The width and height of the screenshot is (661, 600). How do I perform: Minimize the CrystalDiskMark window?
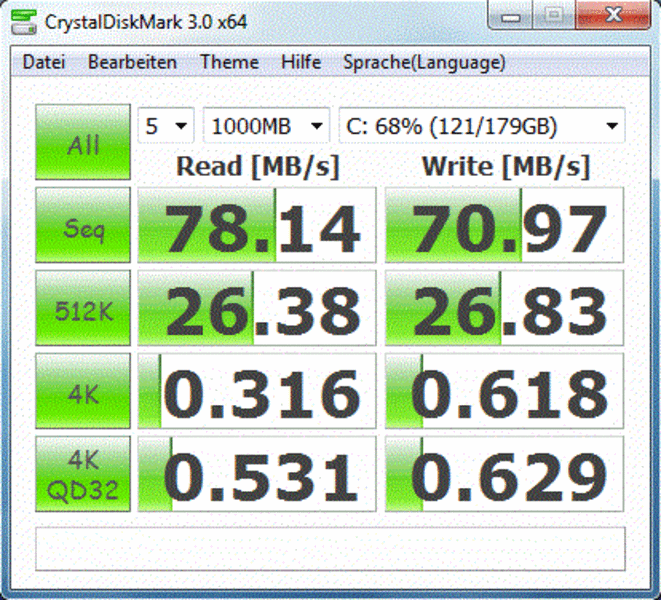pyautogui.click(x=510, y=16)
